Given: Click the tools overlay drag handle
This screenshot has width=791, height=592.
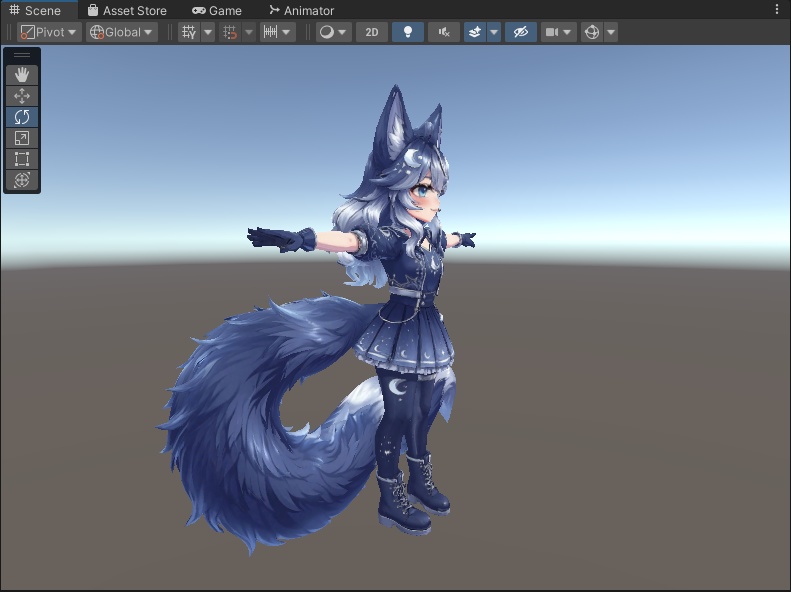Looking at the screenshot, I should point(22,55).
